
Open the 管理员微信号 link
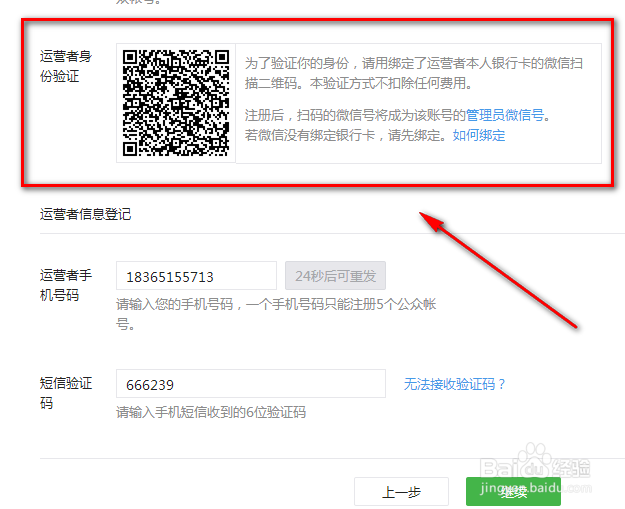pyautogui.click(x=505, y=115)
